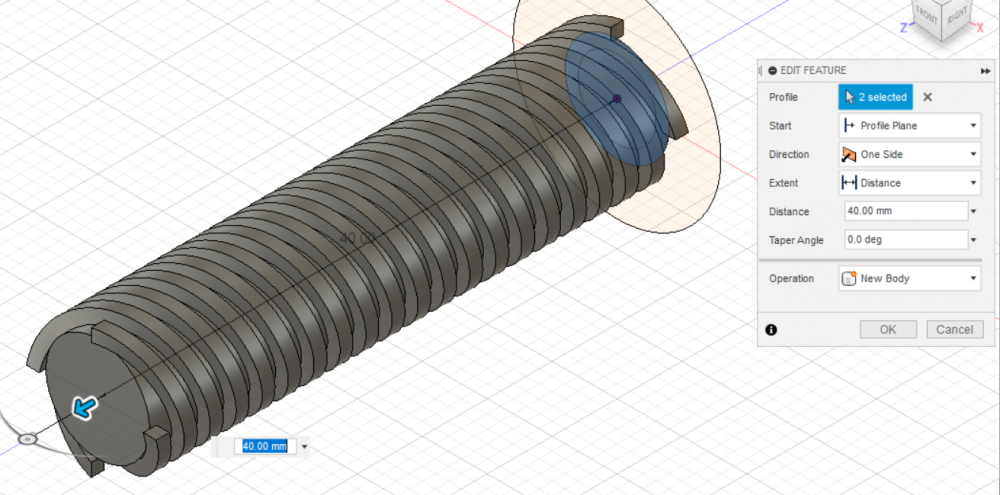Open the Operation 'New Body' dropdown

click(909, 278)
